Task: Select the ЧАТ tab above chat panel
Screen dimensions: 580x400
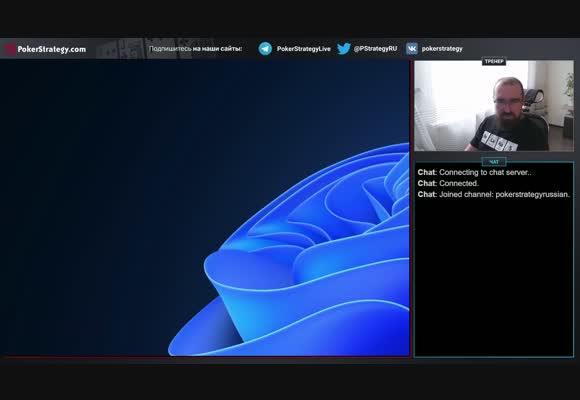Action: (494, 162)
